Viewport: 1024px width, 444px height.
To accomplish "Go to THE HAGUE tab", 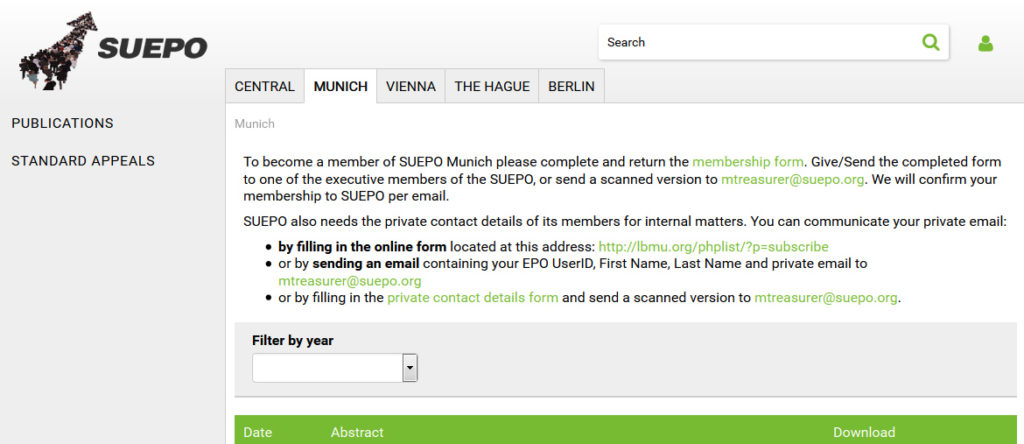I will click(x=492, y=87).
